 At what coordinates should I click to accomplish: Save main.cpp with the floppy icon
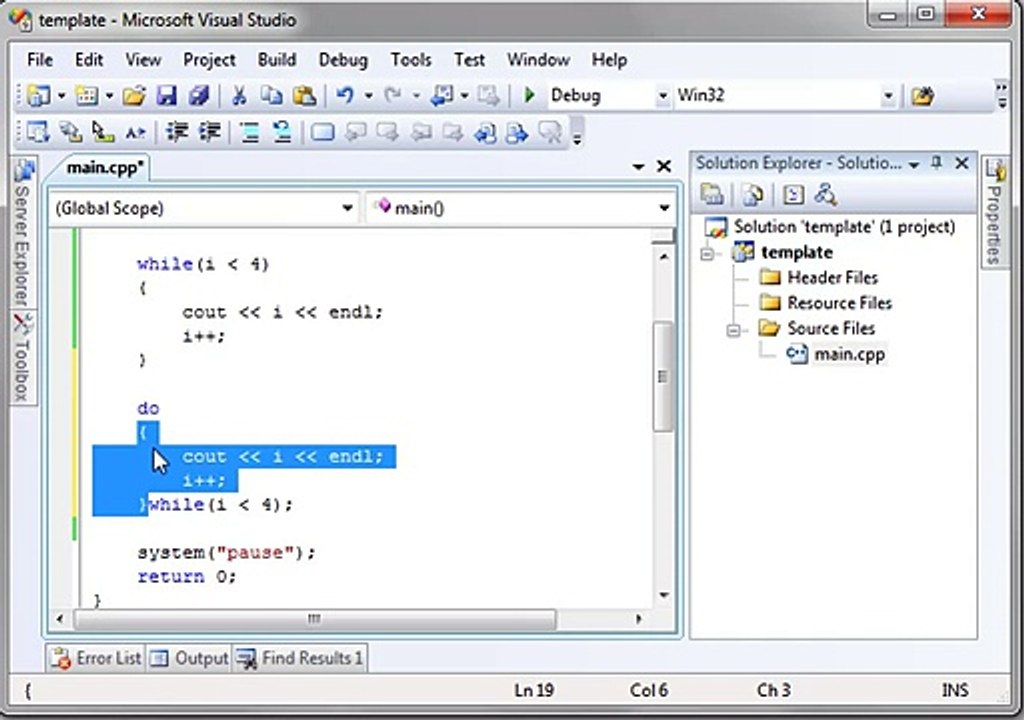167,96
